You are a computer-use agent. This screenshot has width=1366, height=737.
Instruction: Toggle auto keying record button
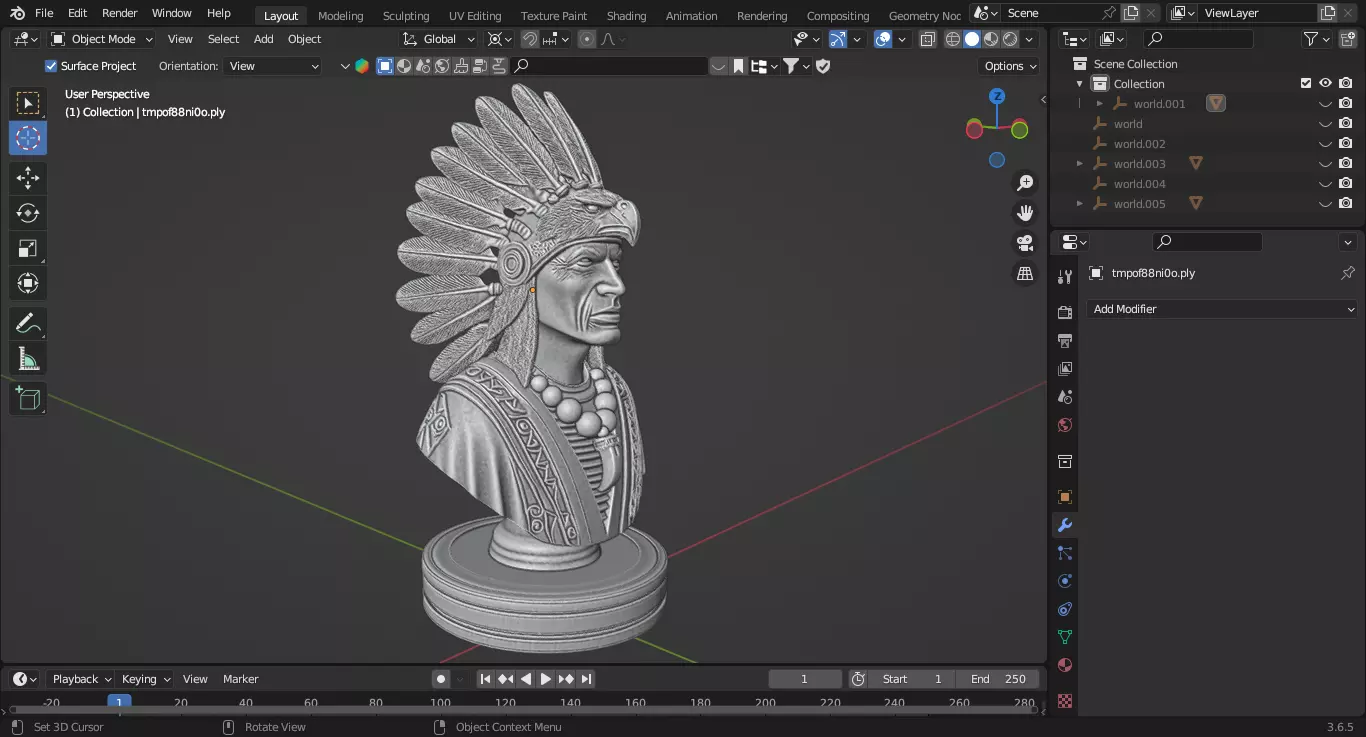[440, 679]
